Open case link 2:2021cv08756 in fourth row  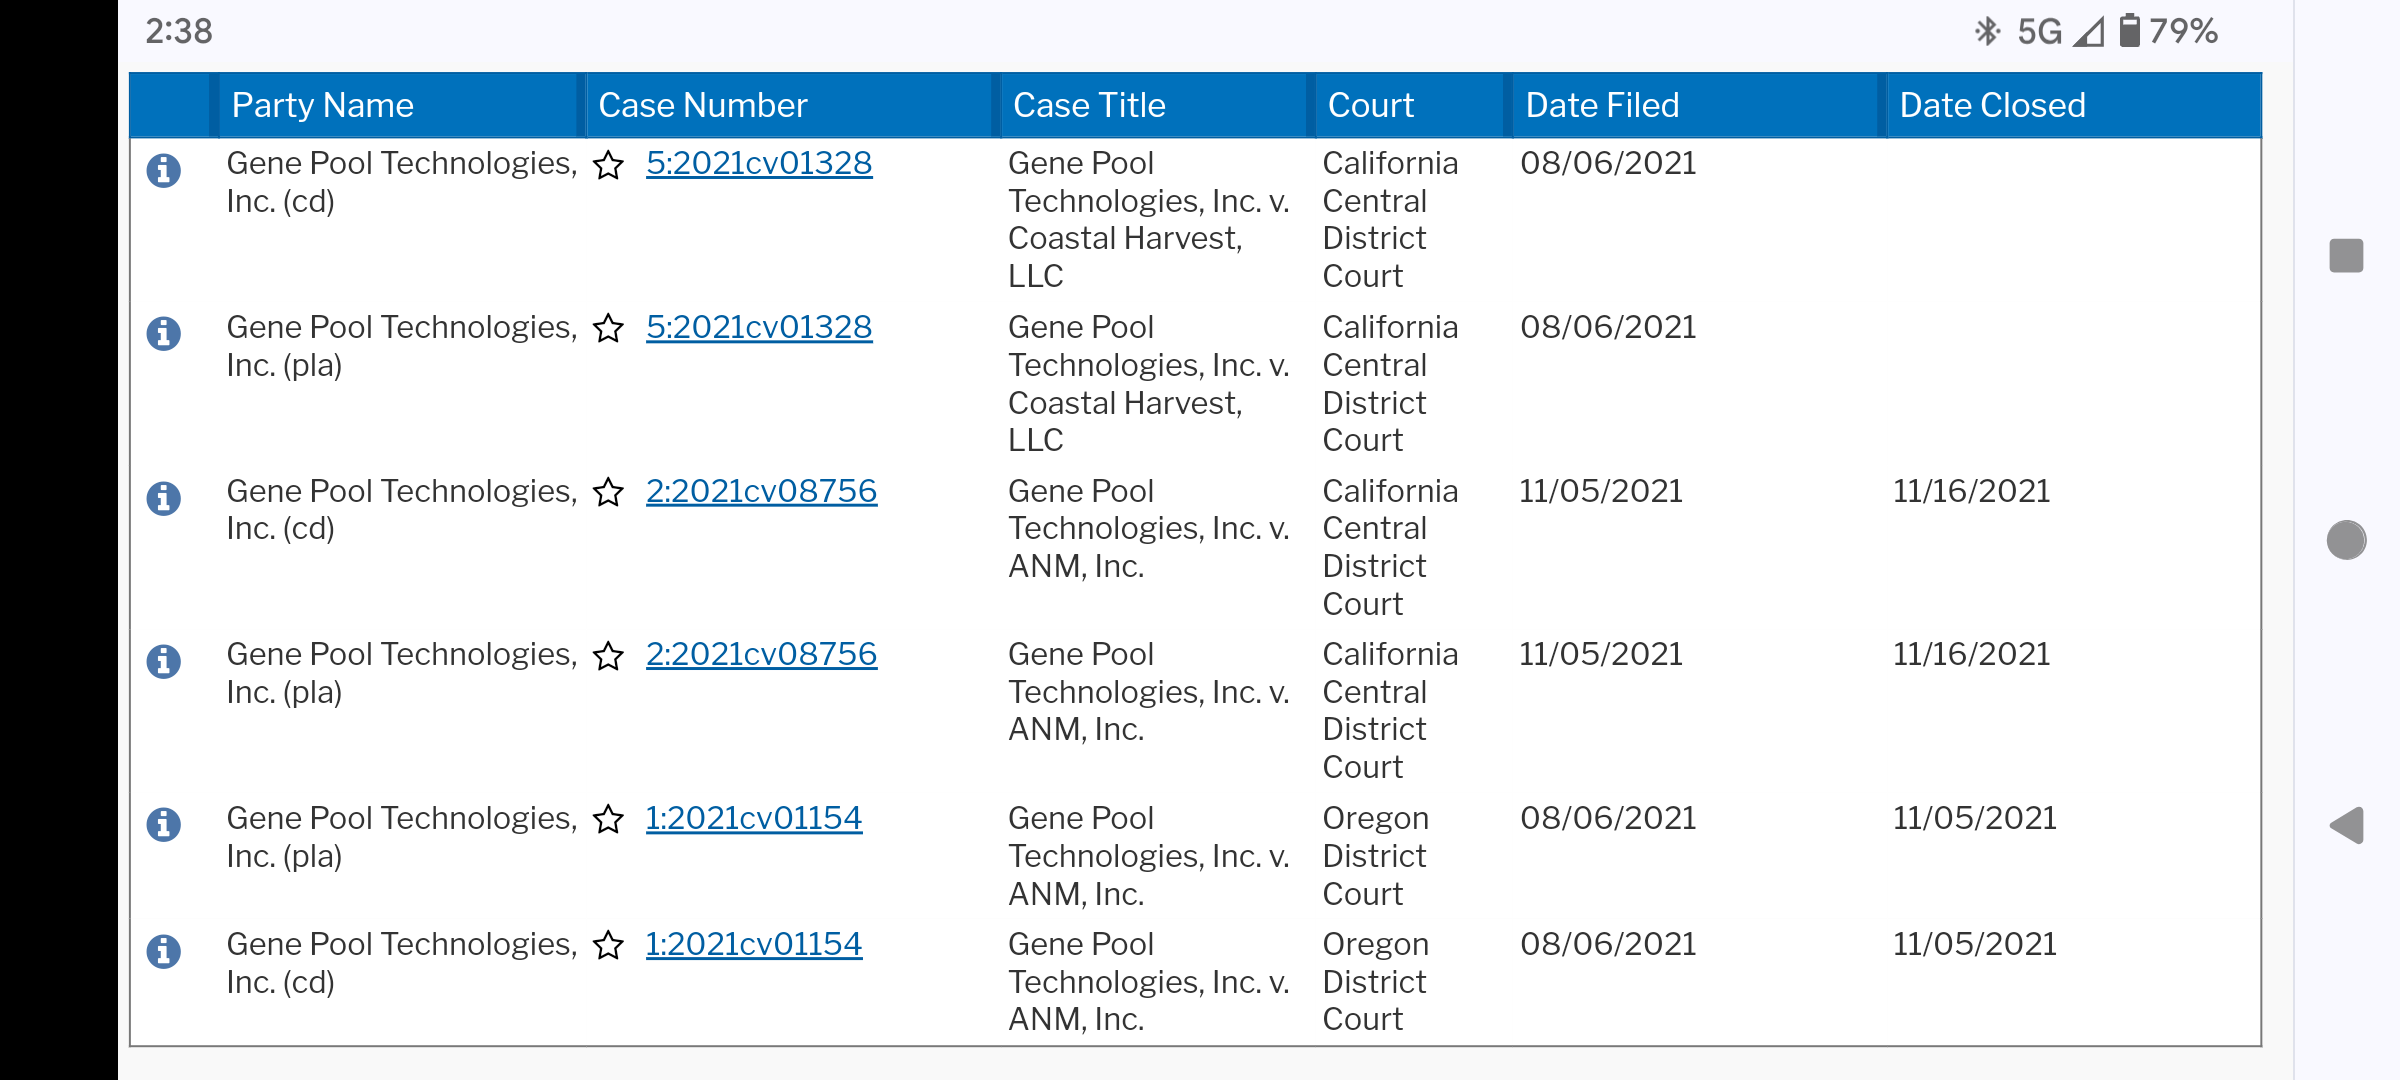[x=761, y=654]
